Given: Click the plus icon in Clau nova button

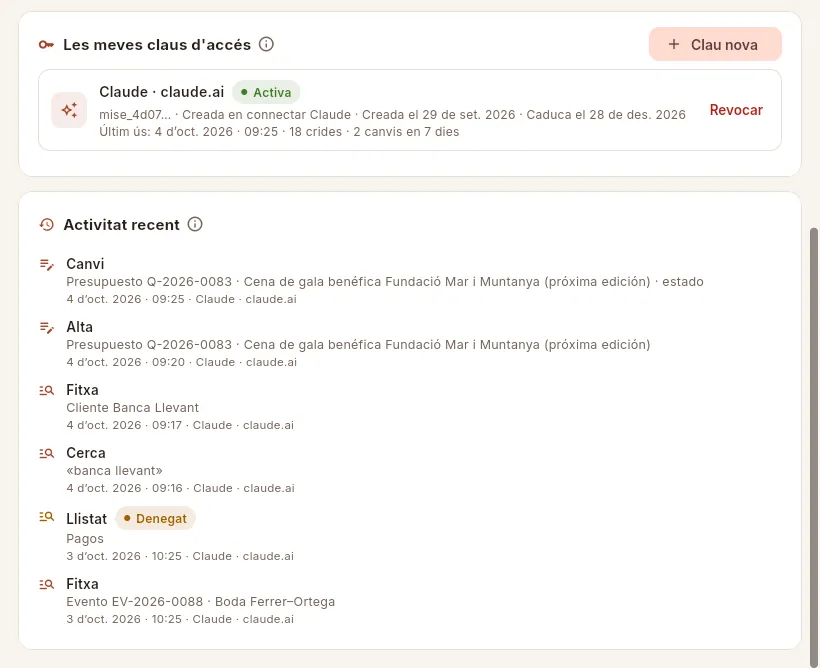Looking at the screenshot, I should point(674,44).
